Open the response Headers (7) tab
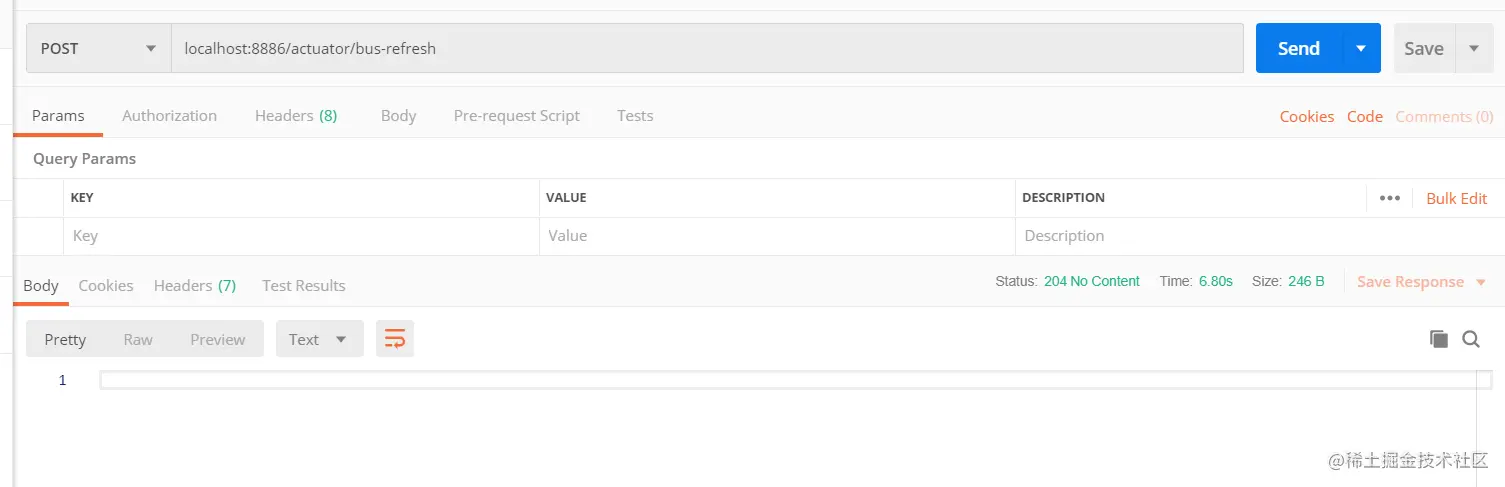Screen dimensions: 1505x487 (x=195, y=286)
